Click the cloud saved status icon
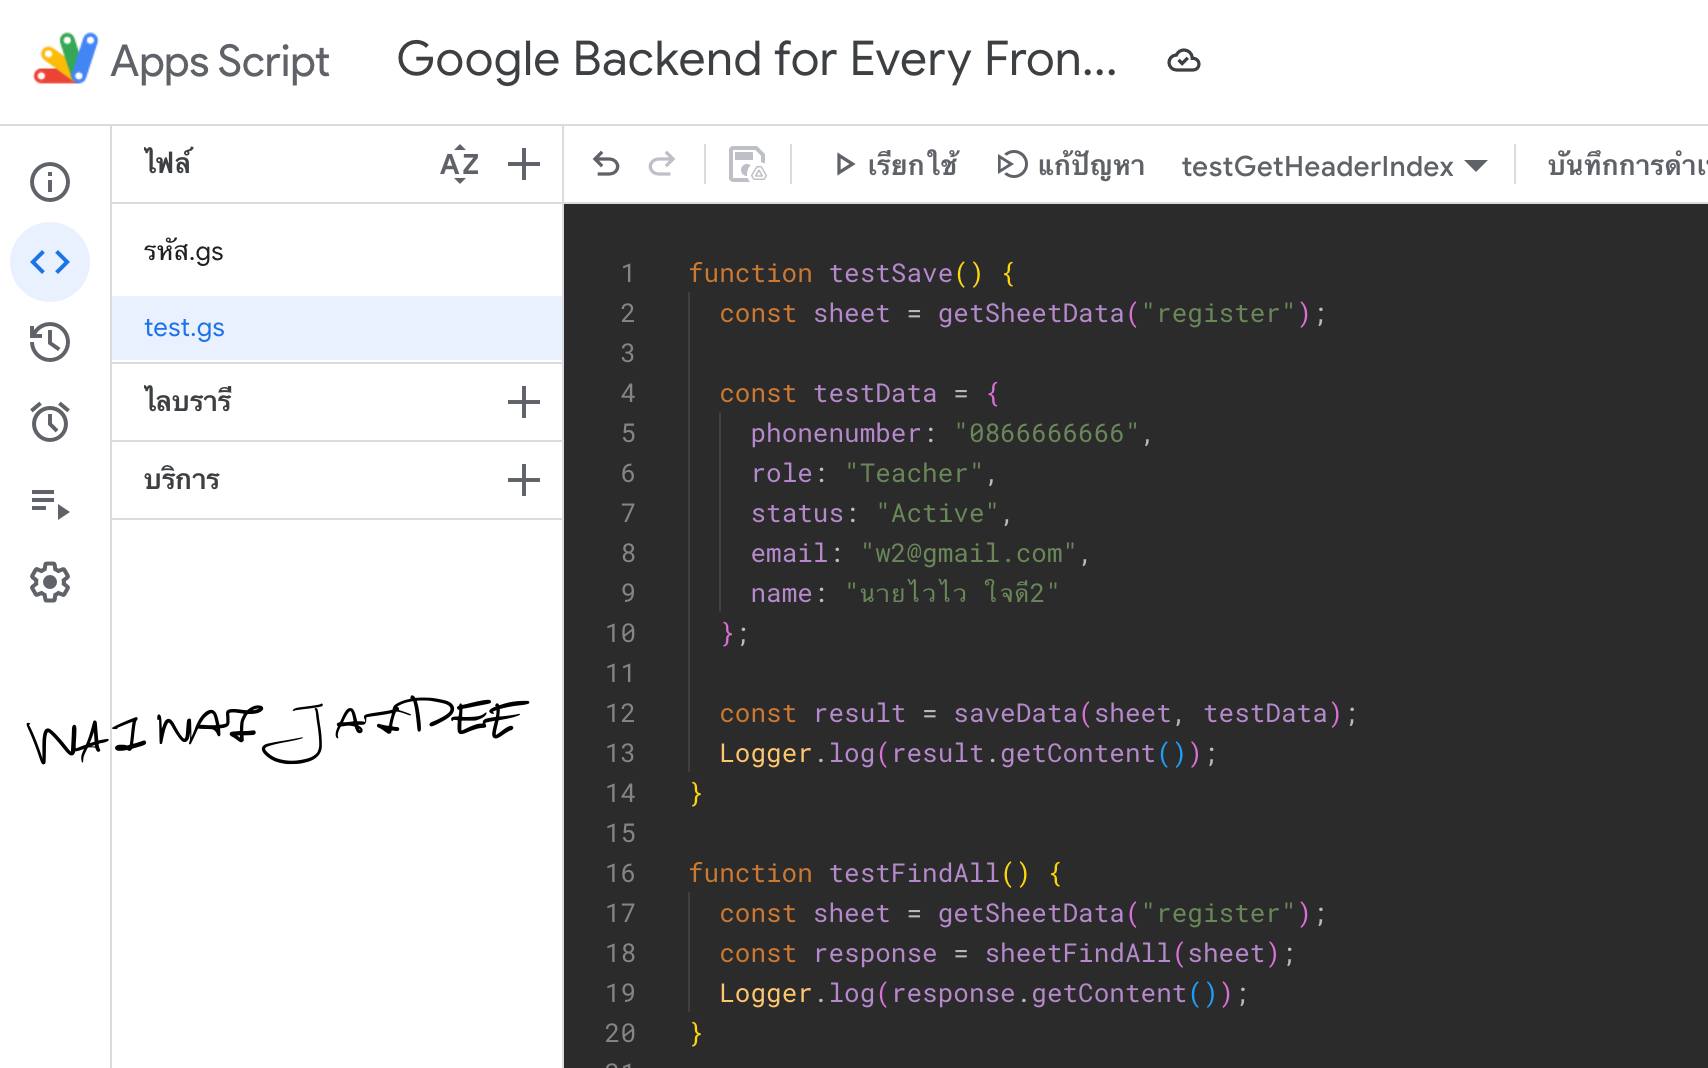The image size is (1708, 1068). [x=1184, y=61]
